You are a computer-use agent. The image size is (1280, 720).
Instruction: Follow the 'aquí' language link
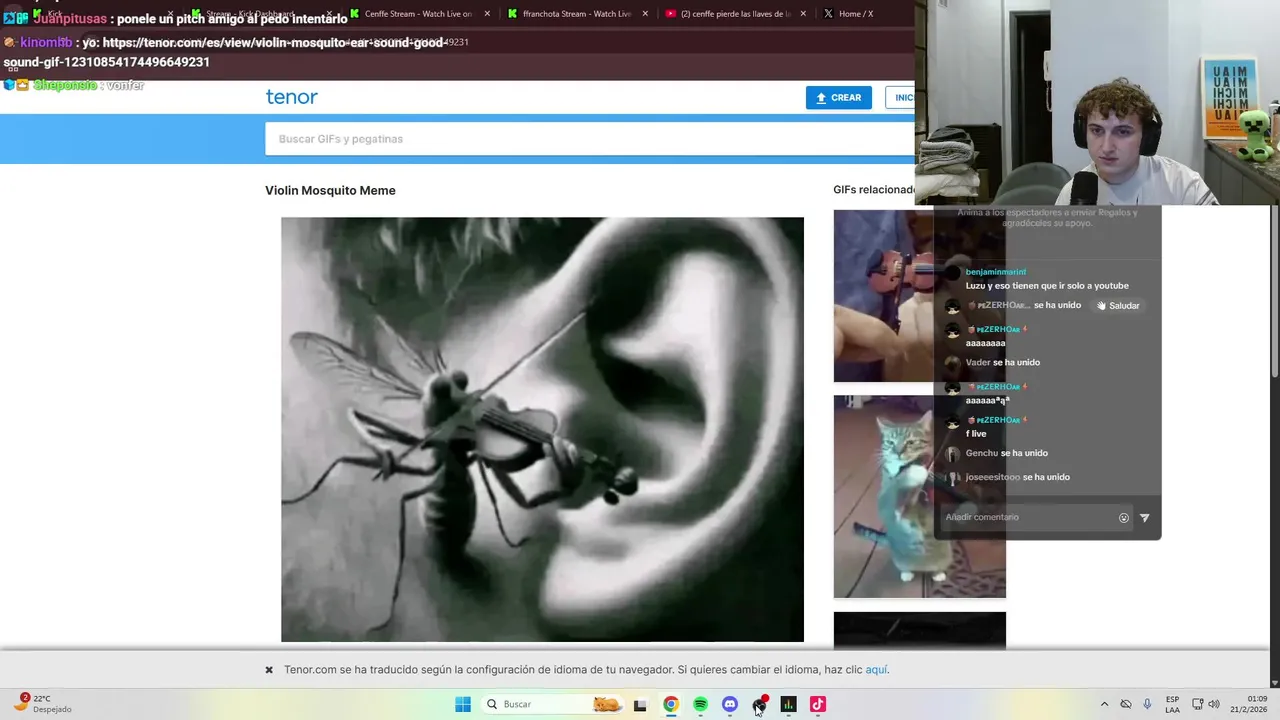[x=876, y=670]
